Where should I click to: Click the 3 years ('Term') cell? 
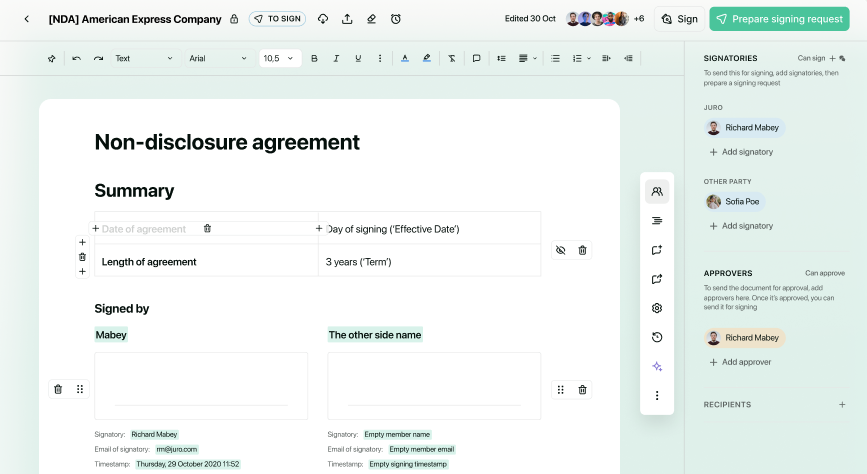430,262
